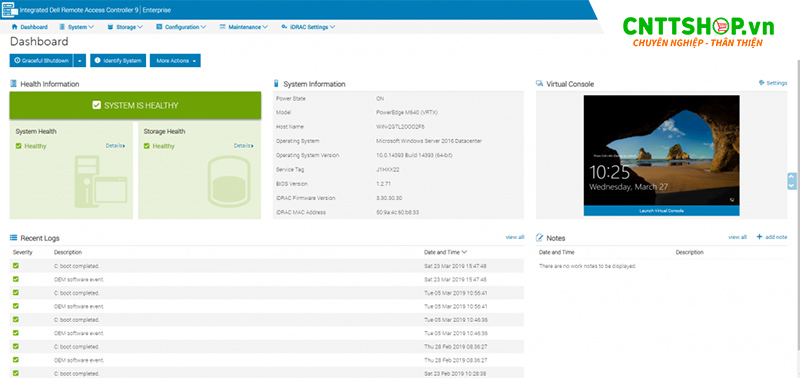Click the page scroll control at right edge

click(x=792, y=181)
